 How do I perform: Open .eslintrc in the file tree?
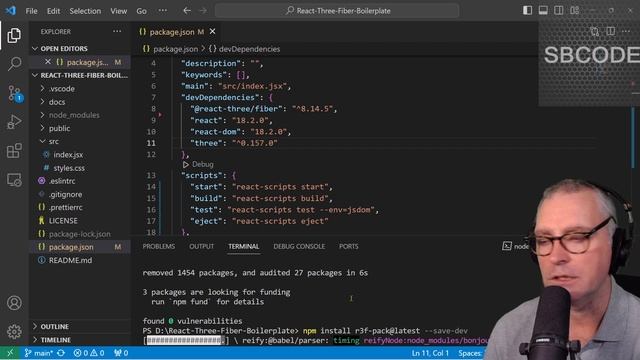pos(80,181)
